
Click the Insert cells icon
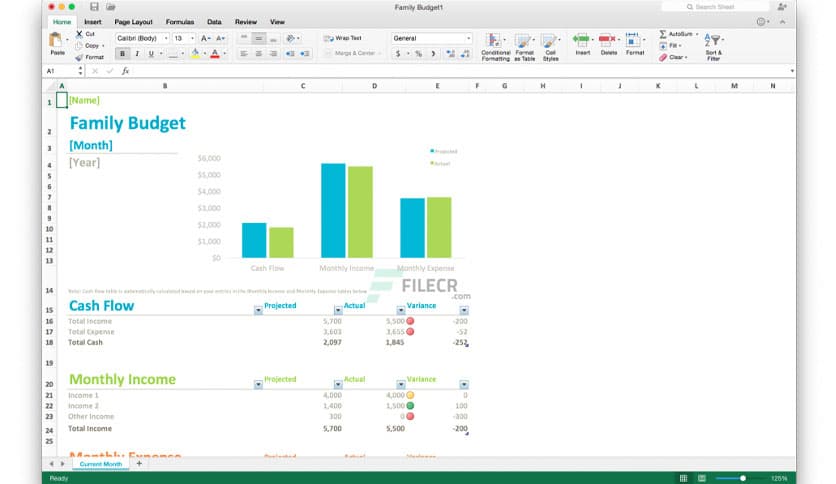(581, 39)
